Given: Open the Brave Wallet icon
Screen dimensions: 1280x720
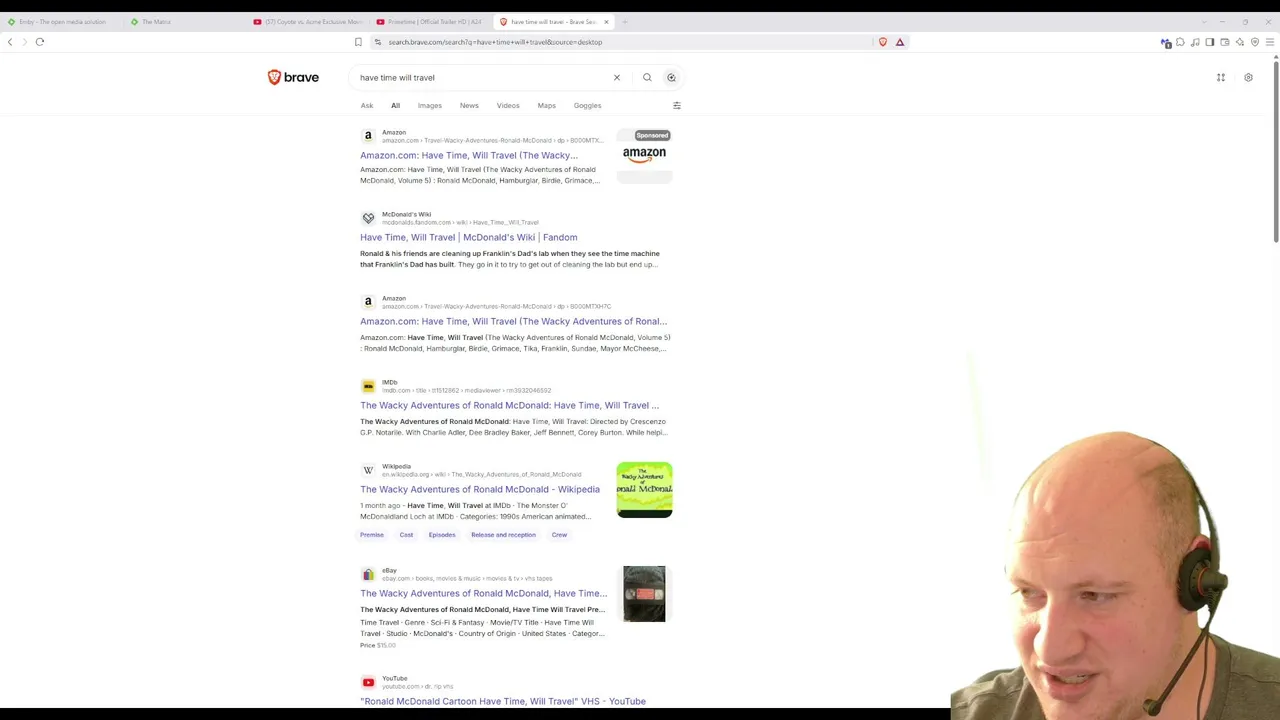Looking at the screenshot, I should [x=1225, y=42].
